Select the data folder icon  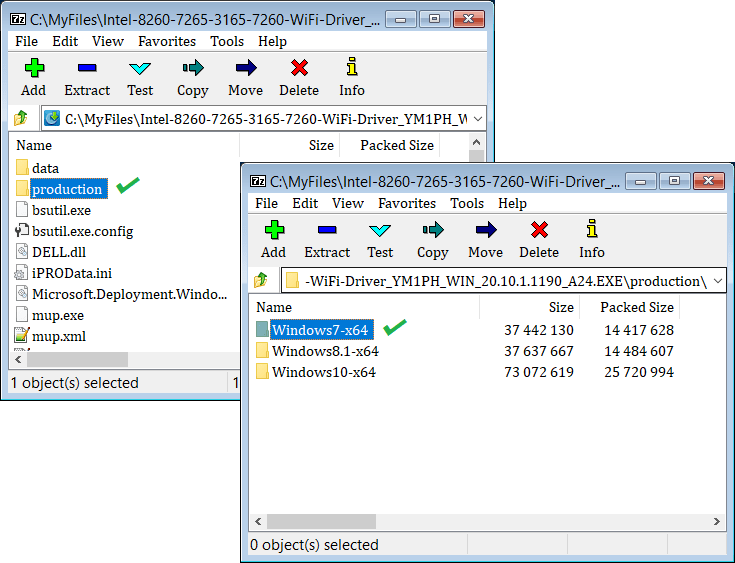(x=22, y=167)
